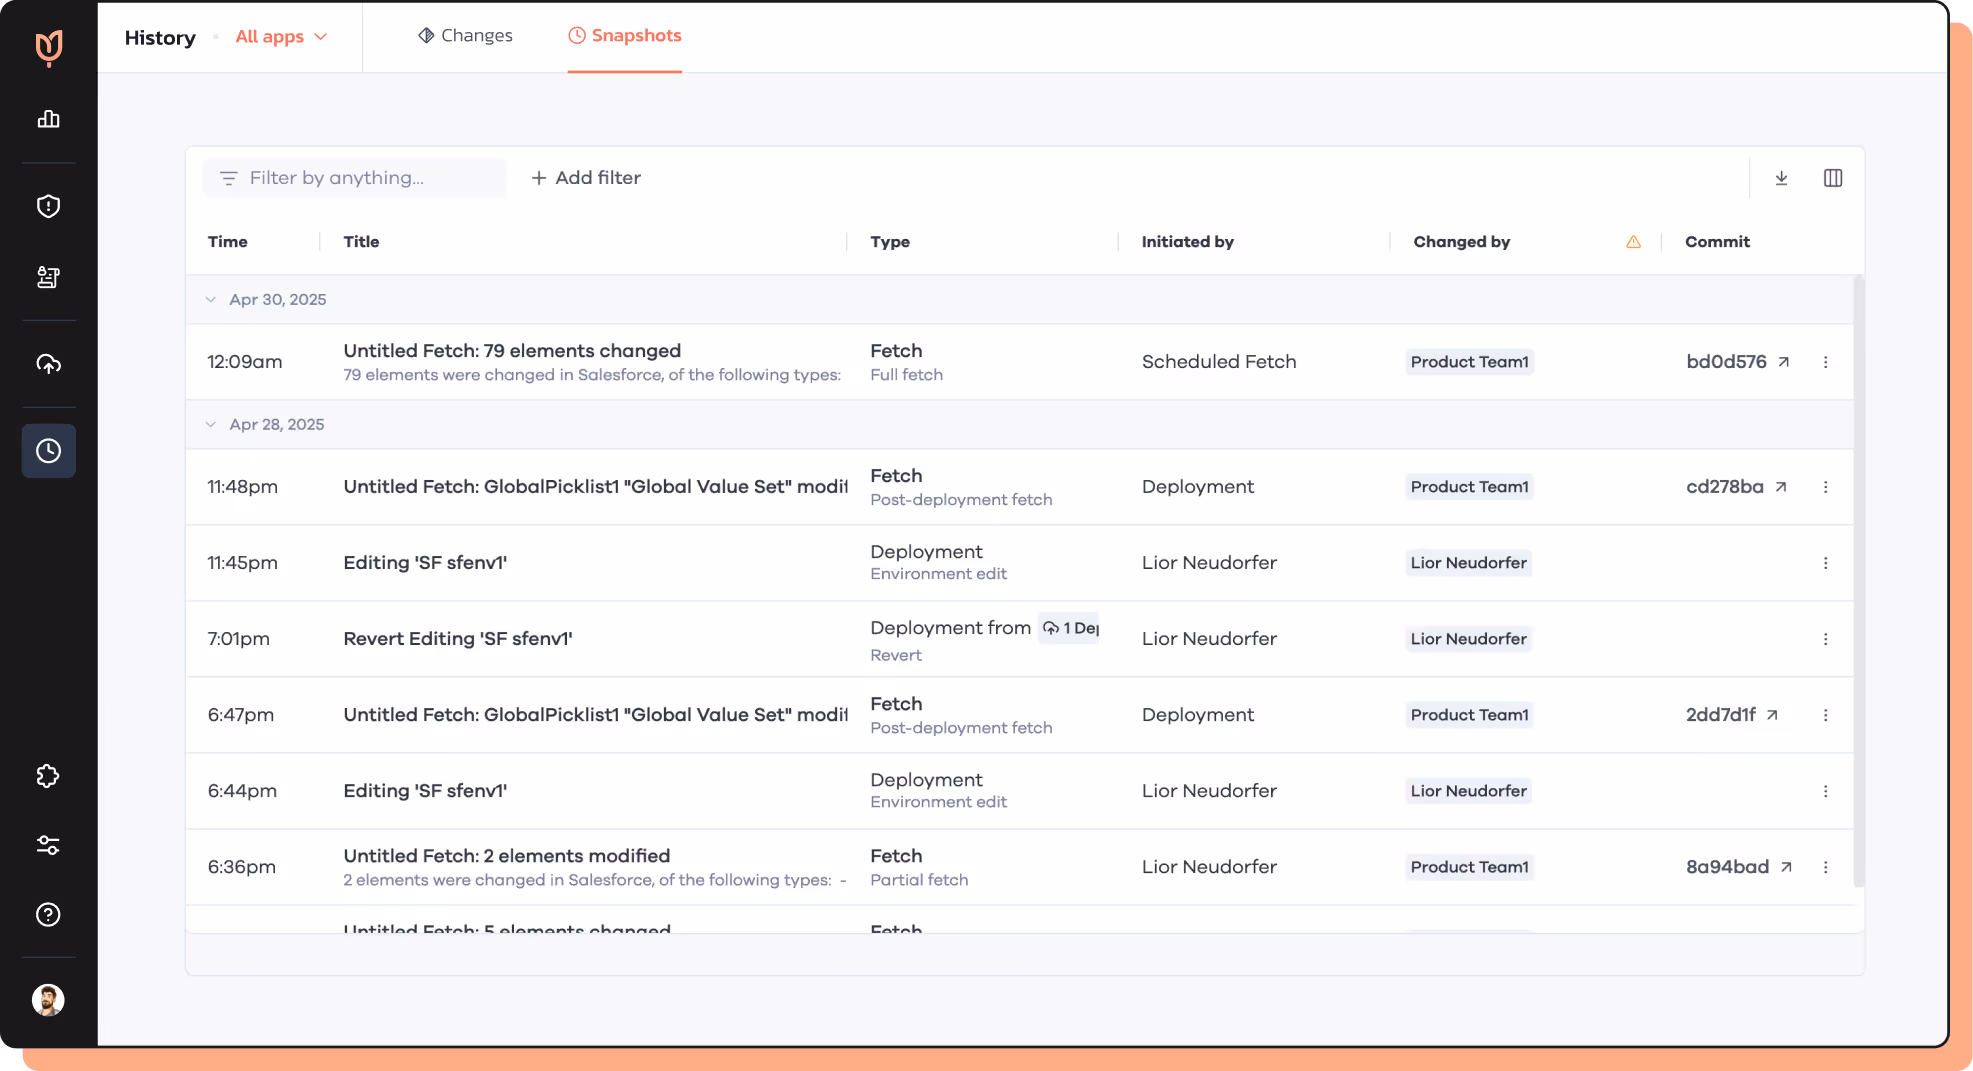Open more options for 7:01pm row
This screenshot has height=1071, width=1973.
point(1825,639)
